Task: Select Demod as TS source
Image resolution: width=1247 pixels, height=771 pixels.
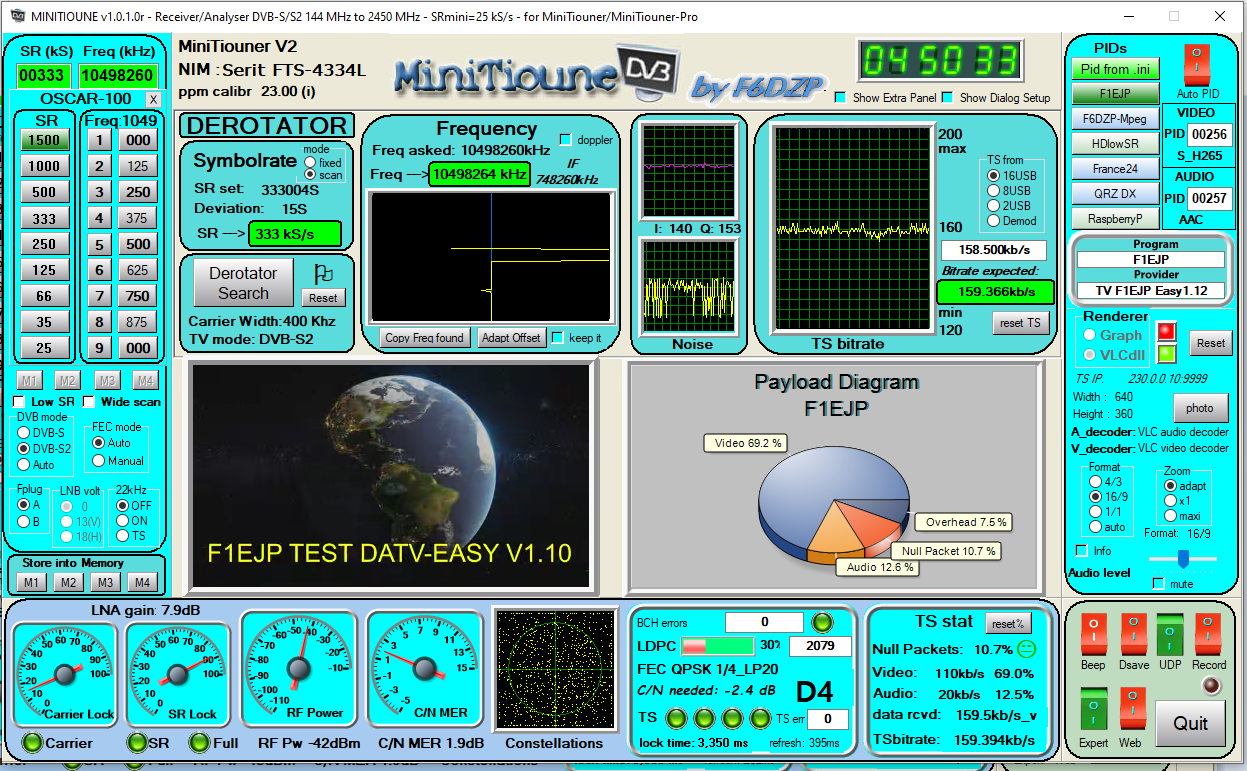Action: tap(993, 220)
